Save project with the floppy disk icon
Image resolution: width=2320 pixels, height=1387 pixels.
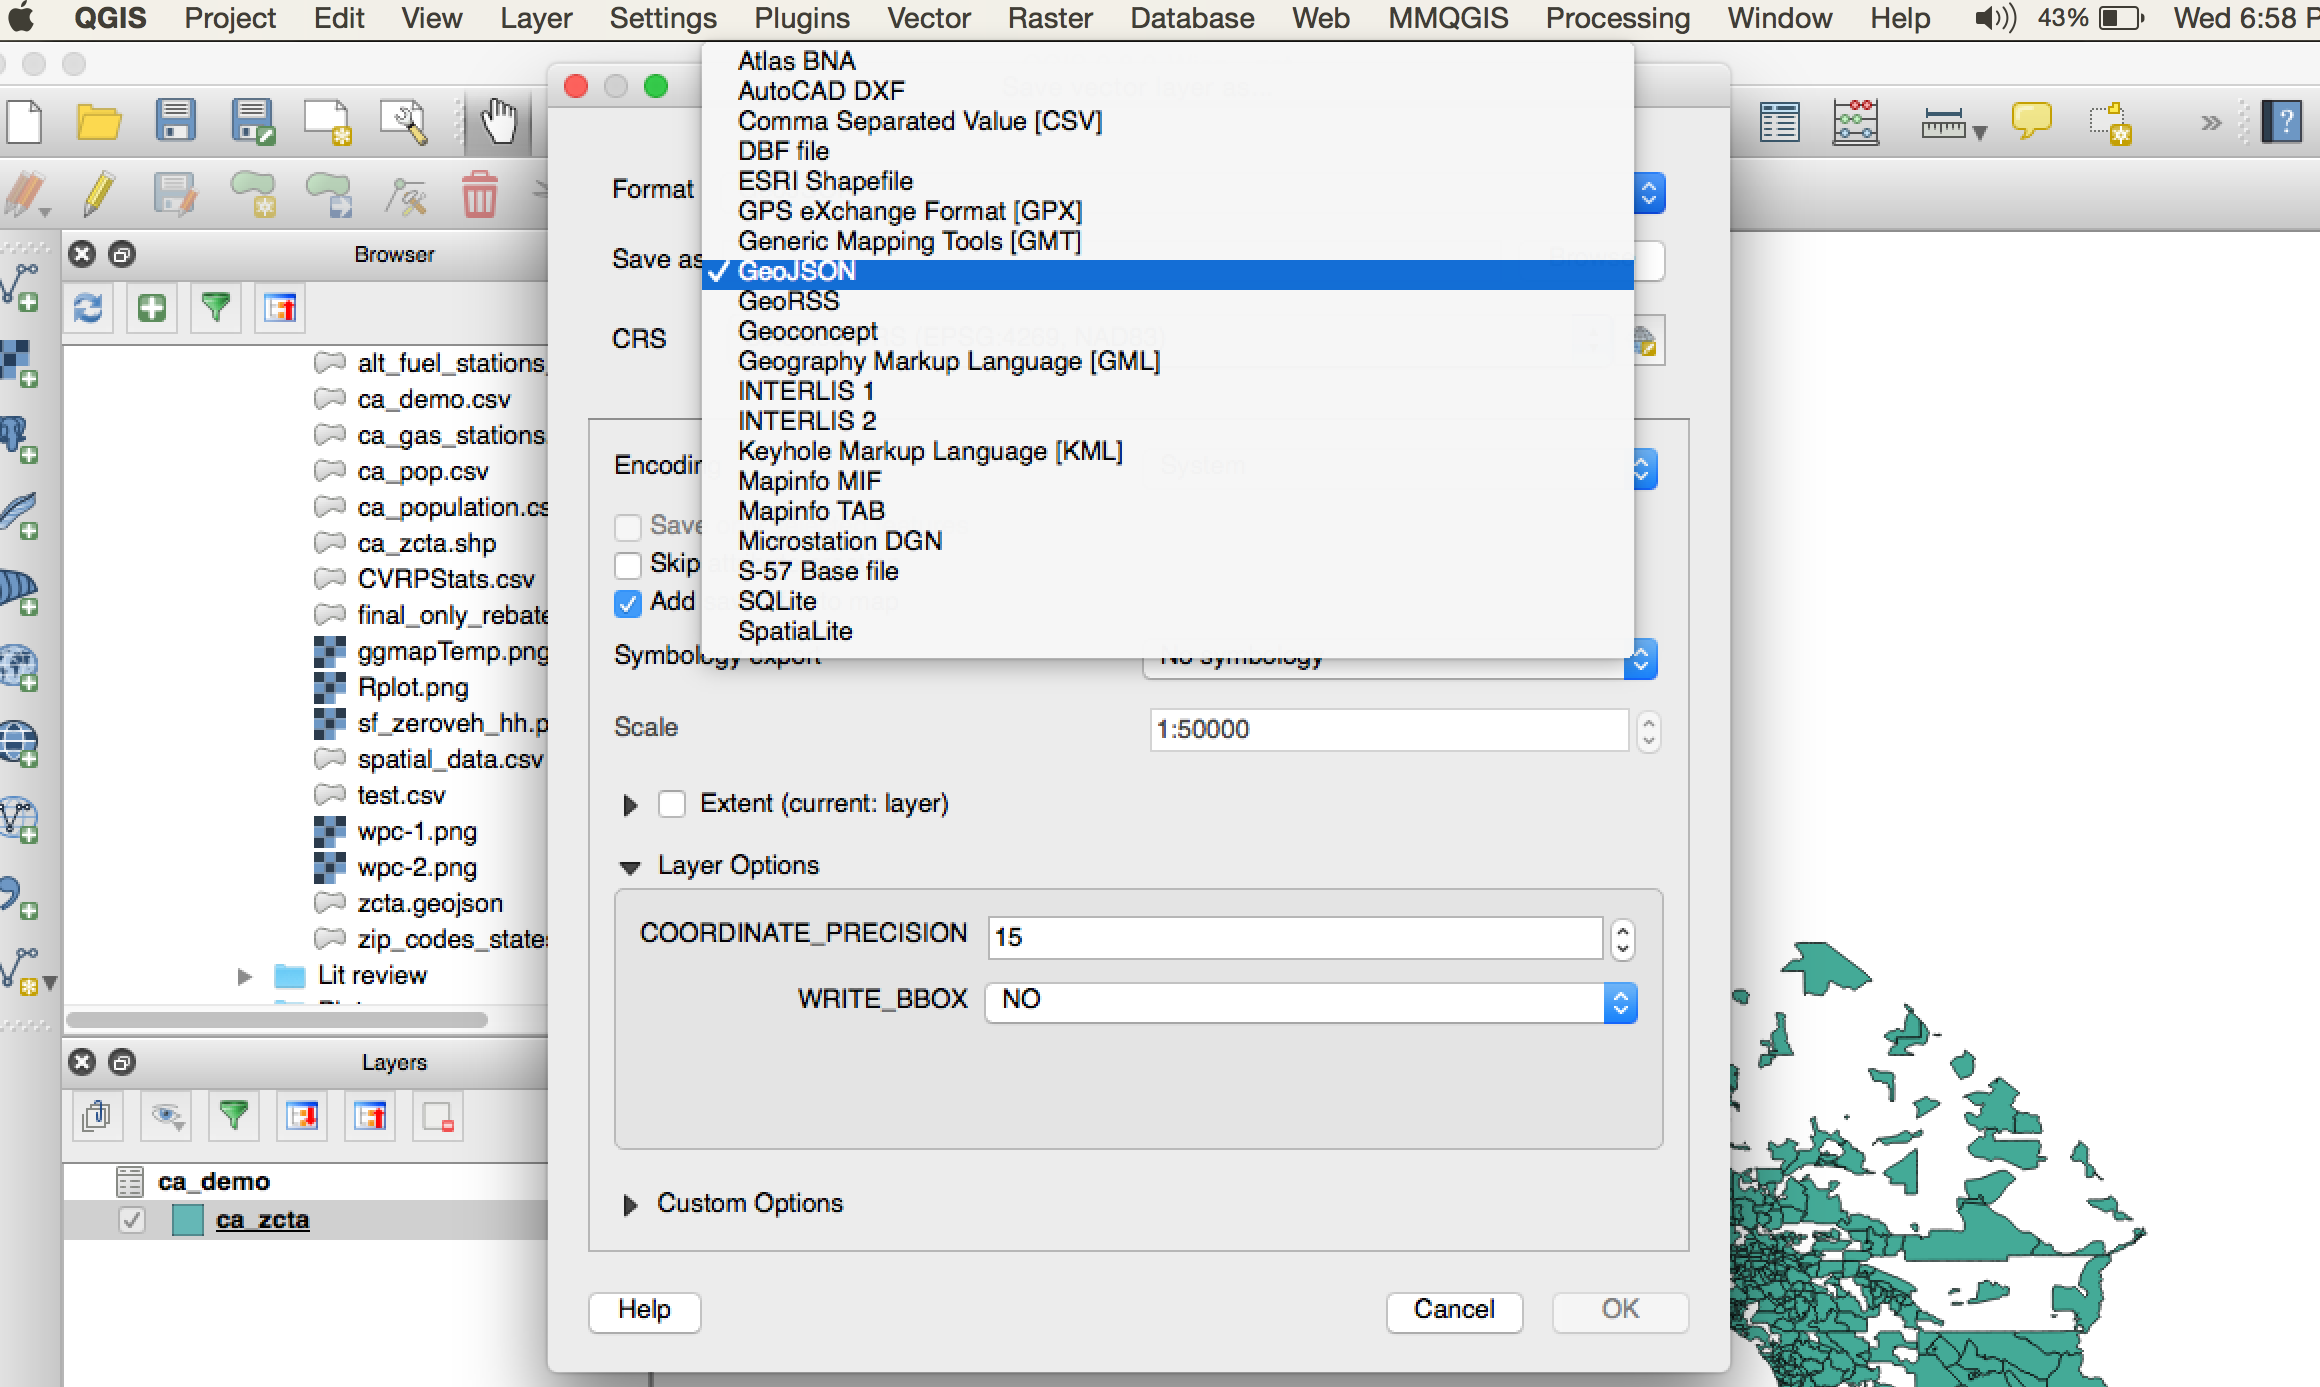175,121
